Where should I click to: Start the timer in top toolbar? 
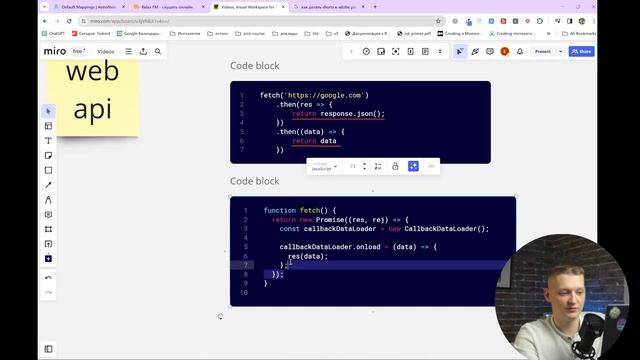(366, 51)
